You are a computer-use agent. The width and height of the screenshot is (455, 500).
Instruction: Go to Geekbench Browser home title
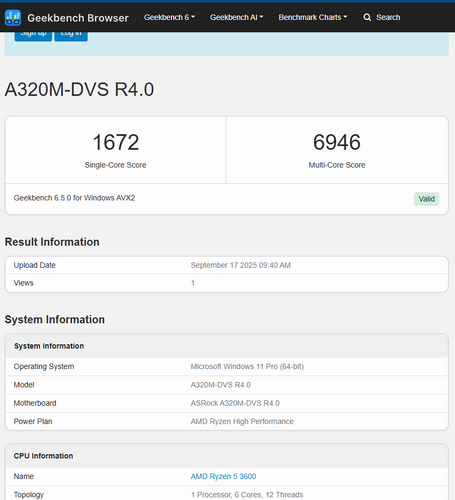[78, 18]
